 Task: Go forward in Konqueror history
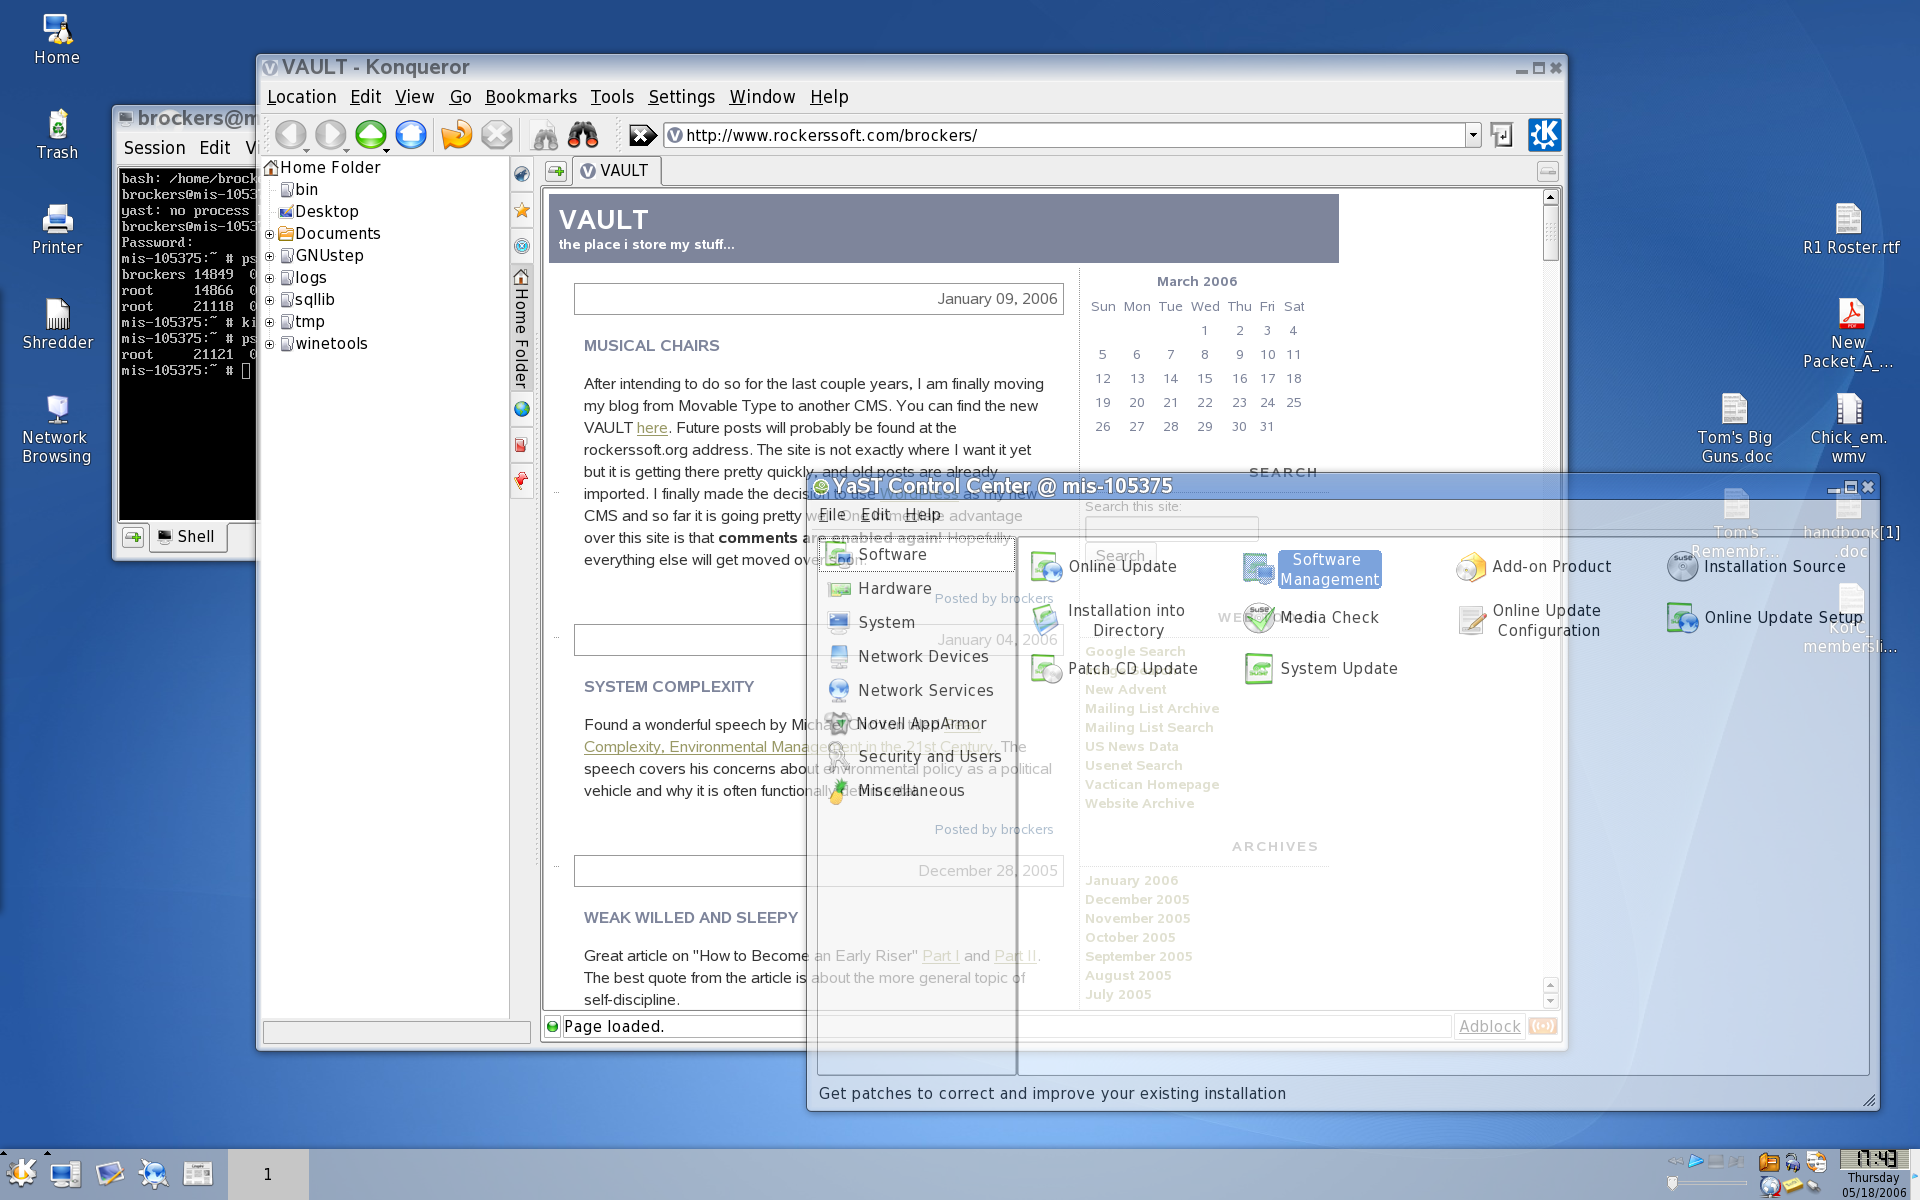point(330,134)
